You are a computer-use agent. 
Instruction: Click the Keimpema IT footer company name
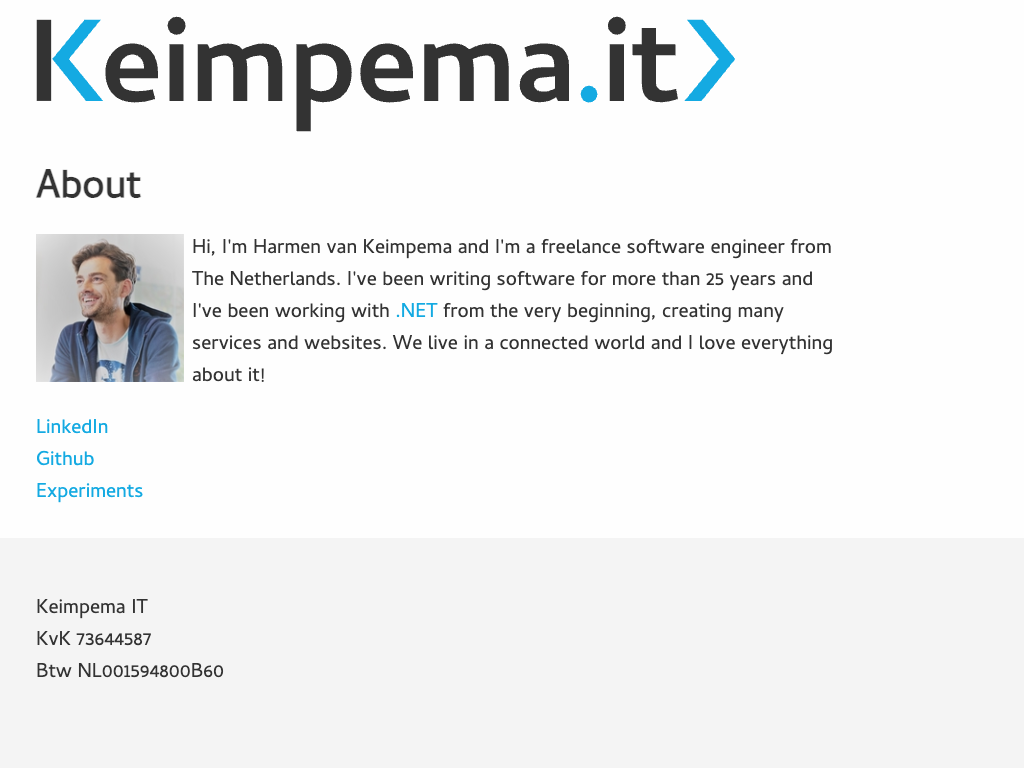[92, 607]
